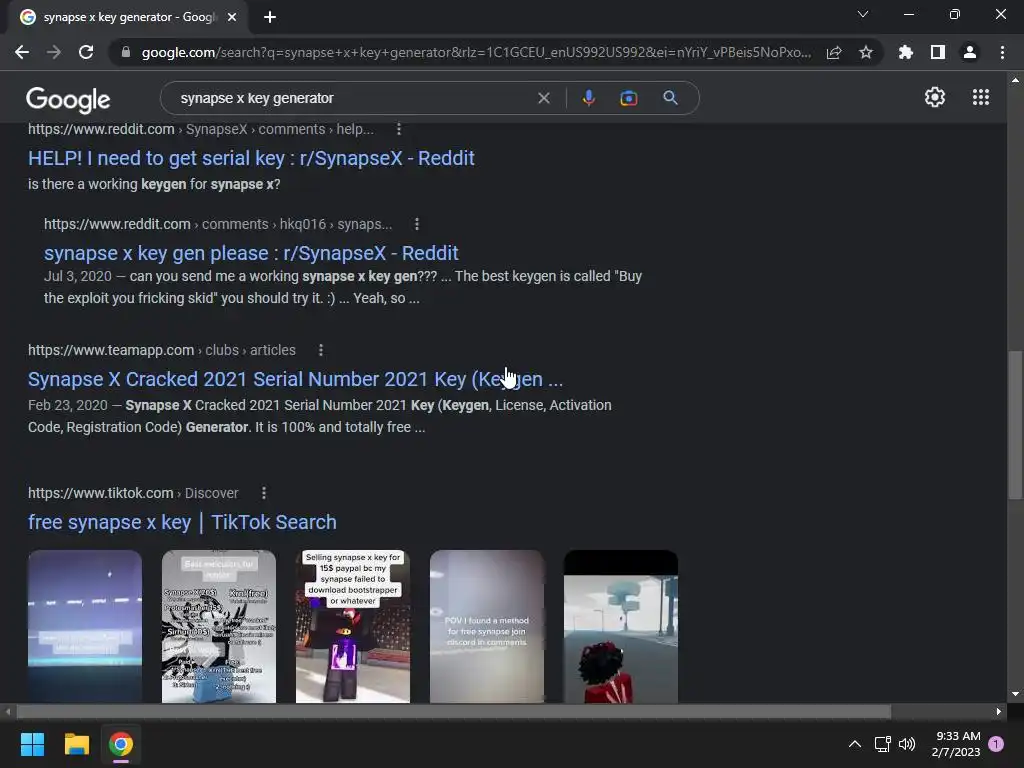Go to the Google logo homepage

point(68,99)
